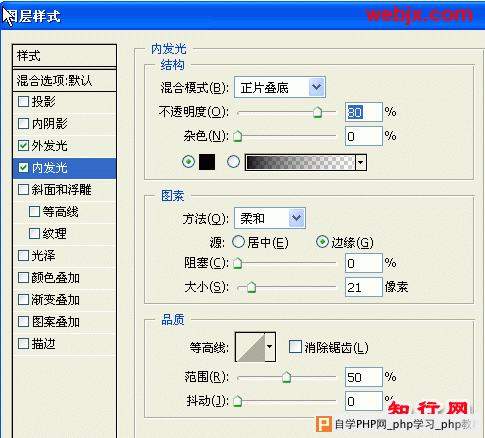Open the 等高线 contour thumbnail editor
This screenshot has height=438, width=485.
250,347
